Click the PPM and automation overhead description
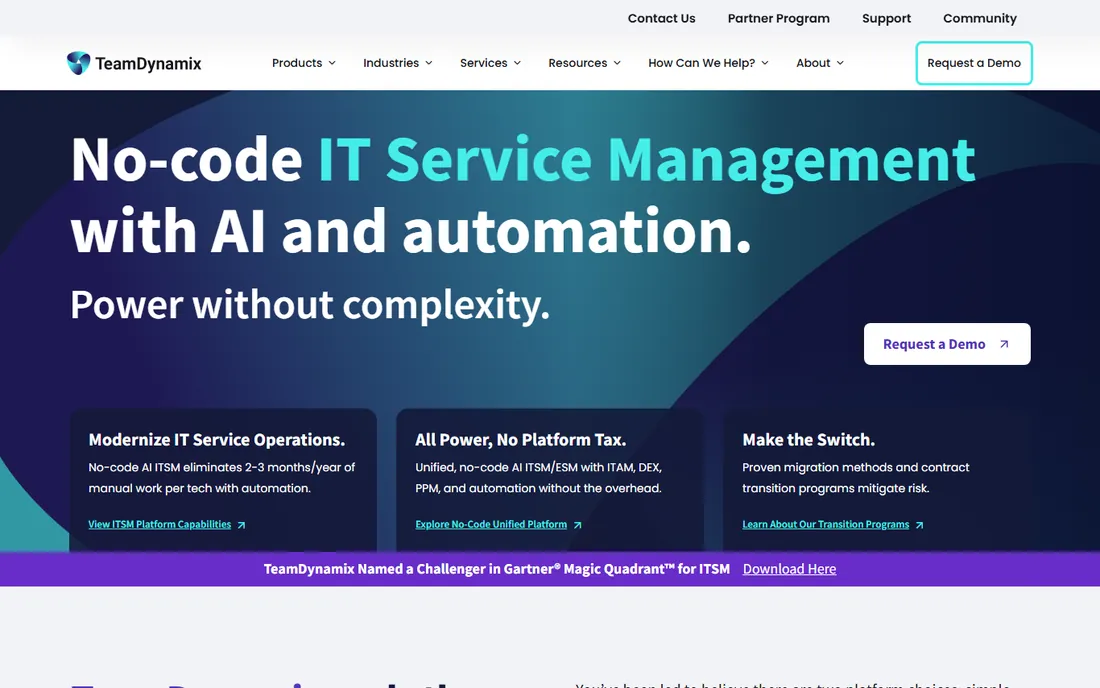Image resolution: width=1100 pixels, height=688 pixels. 538,478
